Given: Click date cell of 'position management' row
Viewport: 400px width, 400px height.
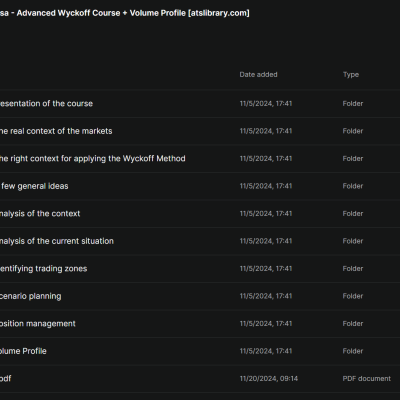Looking at the screenshot, I should 266,323.
